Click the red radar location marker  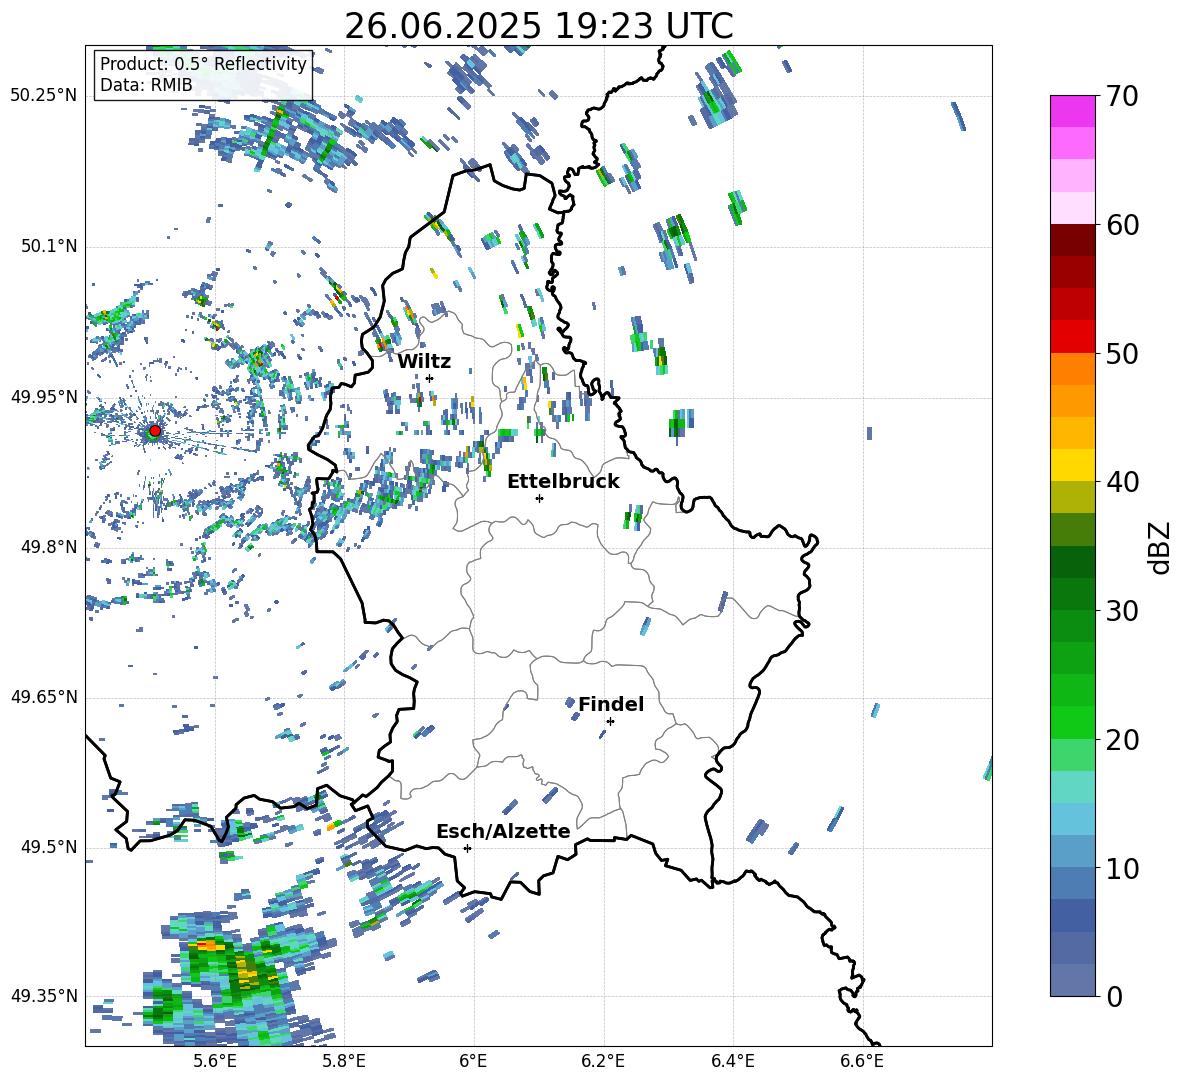click(155, 431)
